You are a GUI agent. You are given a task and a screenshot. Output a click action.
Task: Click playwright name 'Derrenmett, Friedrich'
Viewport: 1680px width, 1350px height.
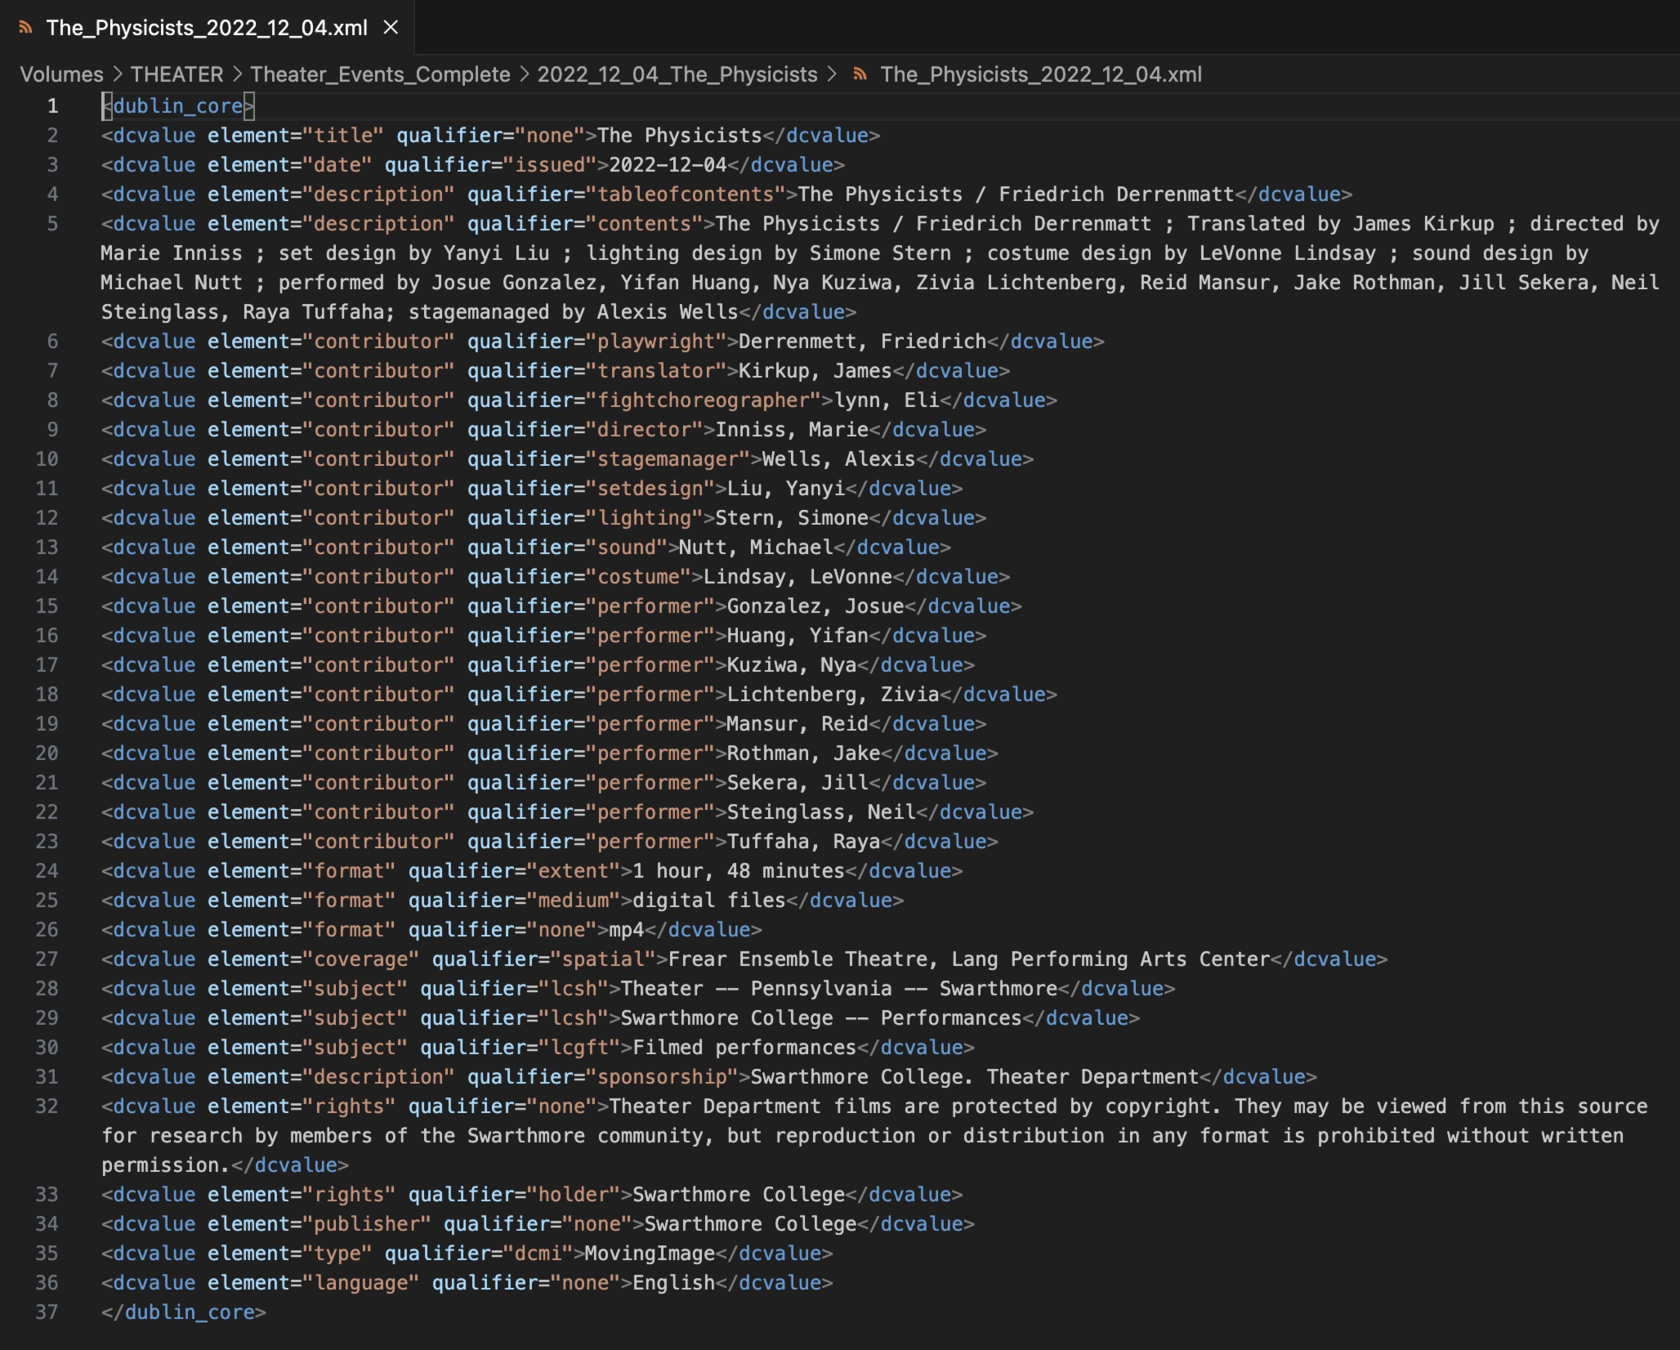click(x=863, y=341)
